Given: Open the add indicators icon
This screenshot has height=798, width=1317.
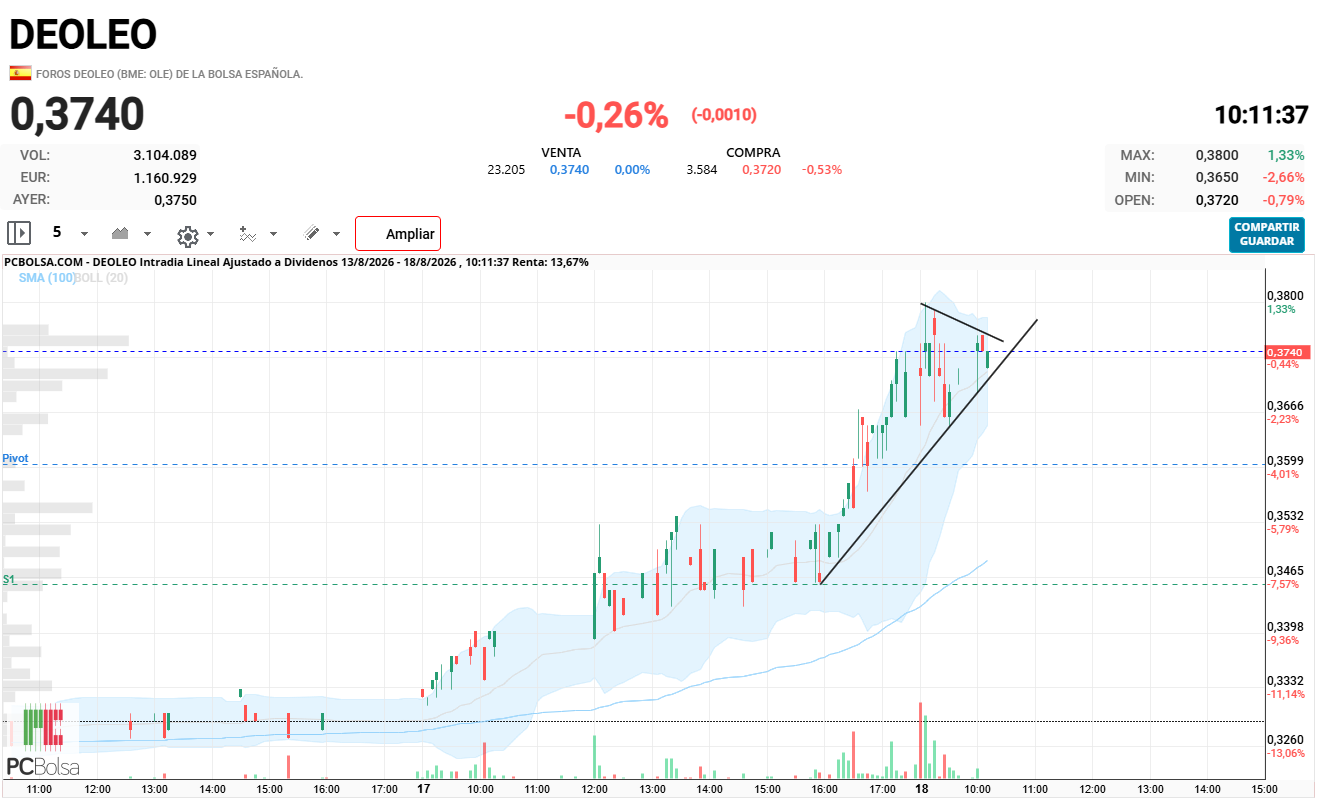Looking at the screenshot, I should point(247,234).
